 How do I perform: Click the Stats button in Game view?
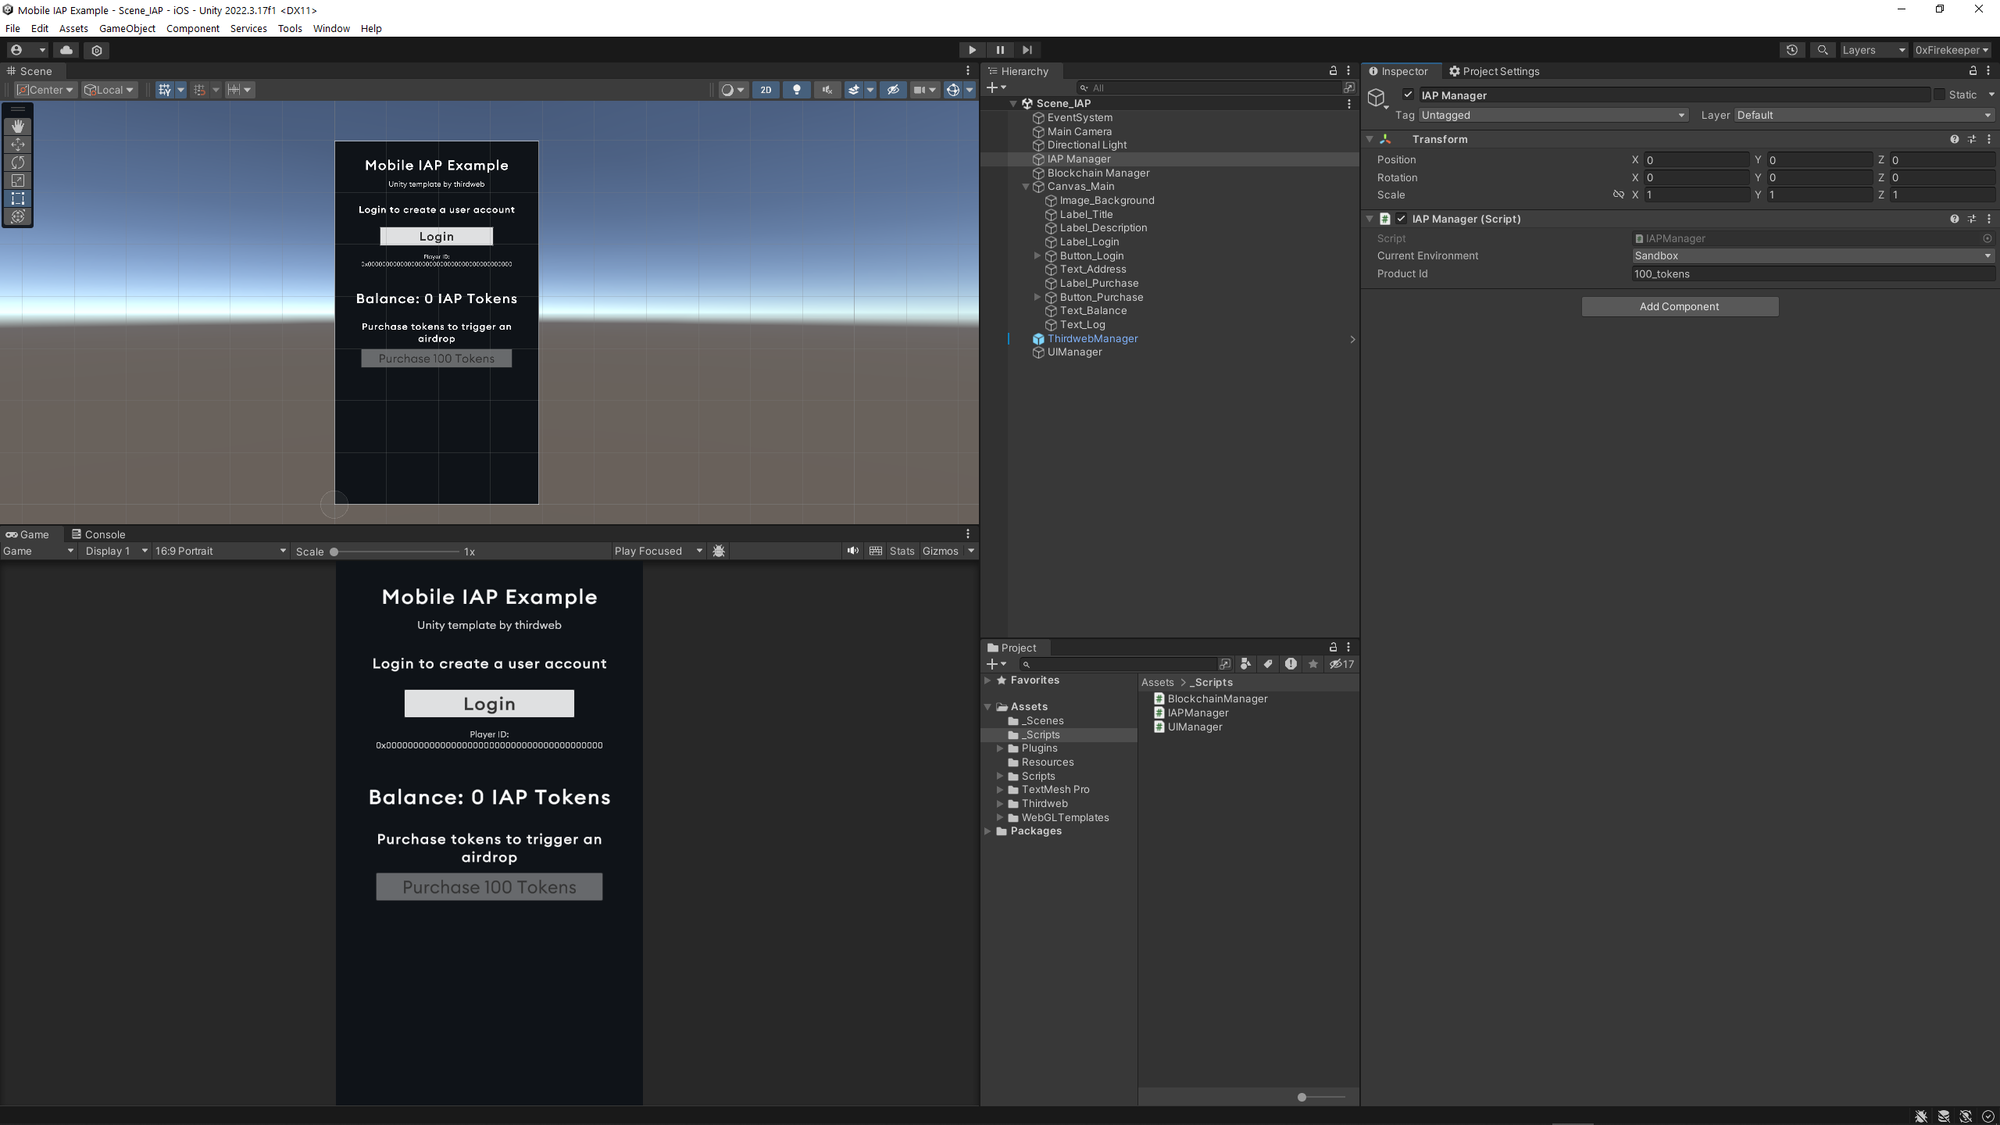point(901,551)
